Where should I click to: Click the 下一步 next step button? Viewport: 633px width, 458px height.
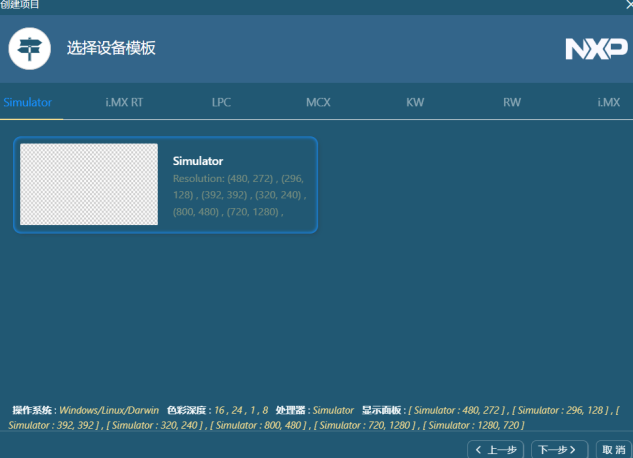click(560, 450)
